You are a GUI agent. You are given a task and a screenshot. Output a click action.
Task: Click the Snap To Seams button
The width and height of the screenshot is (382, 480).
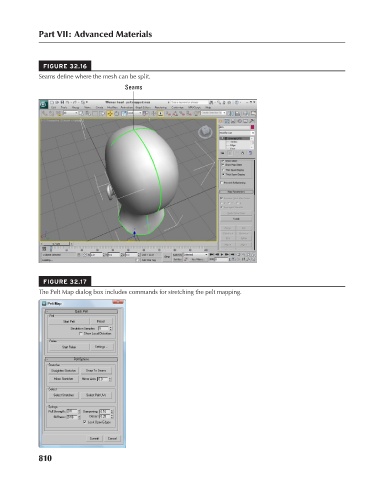[x=96, y=370]
